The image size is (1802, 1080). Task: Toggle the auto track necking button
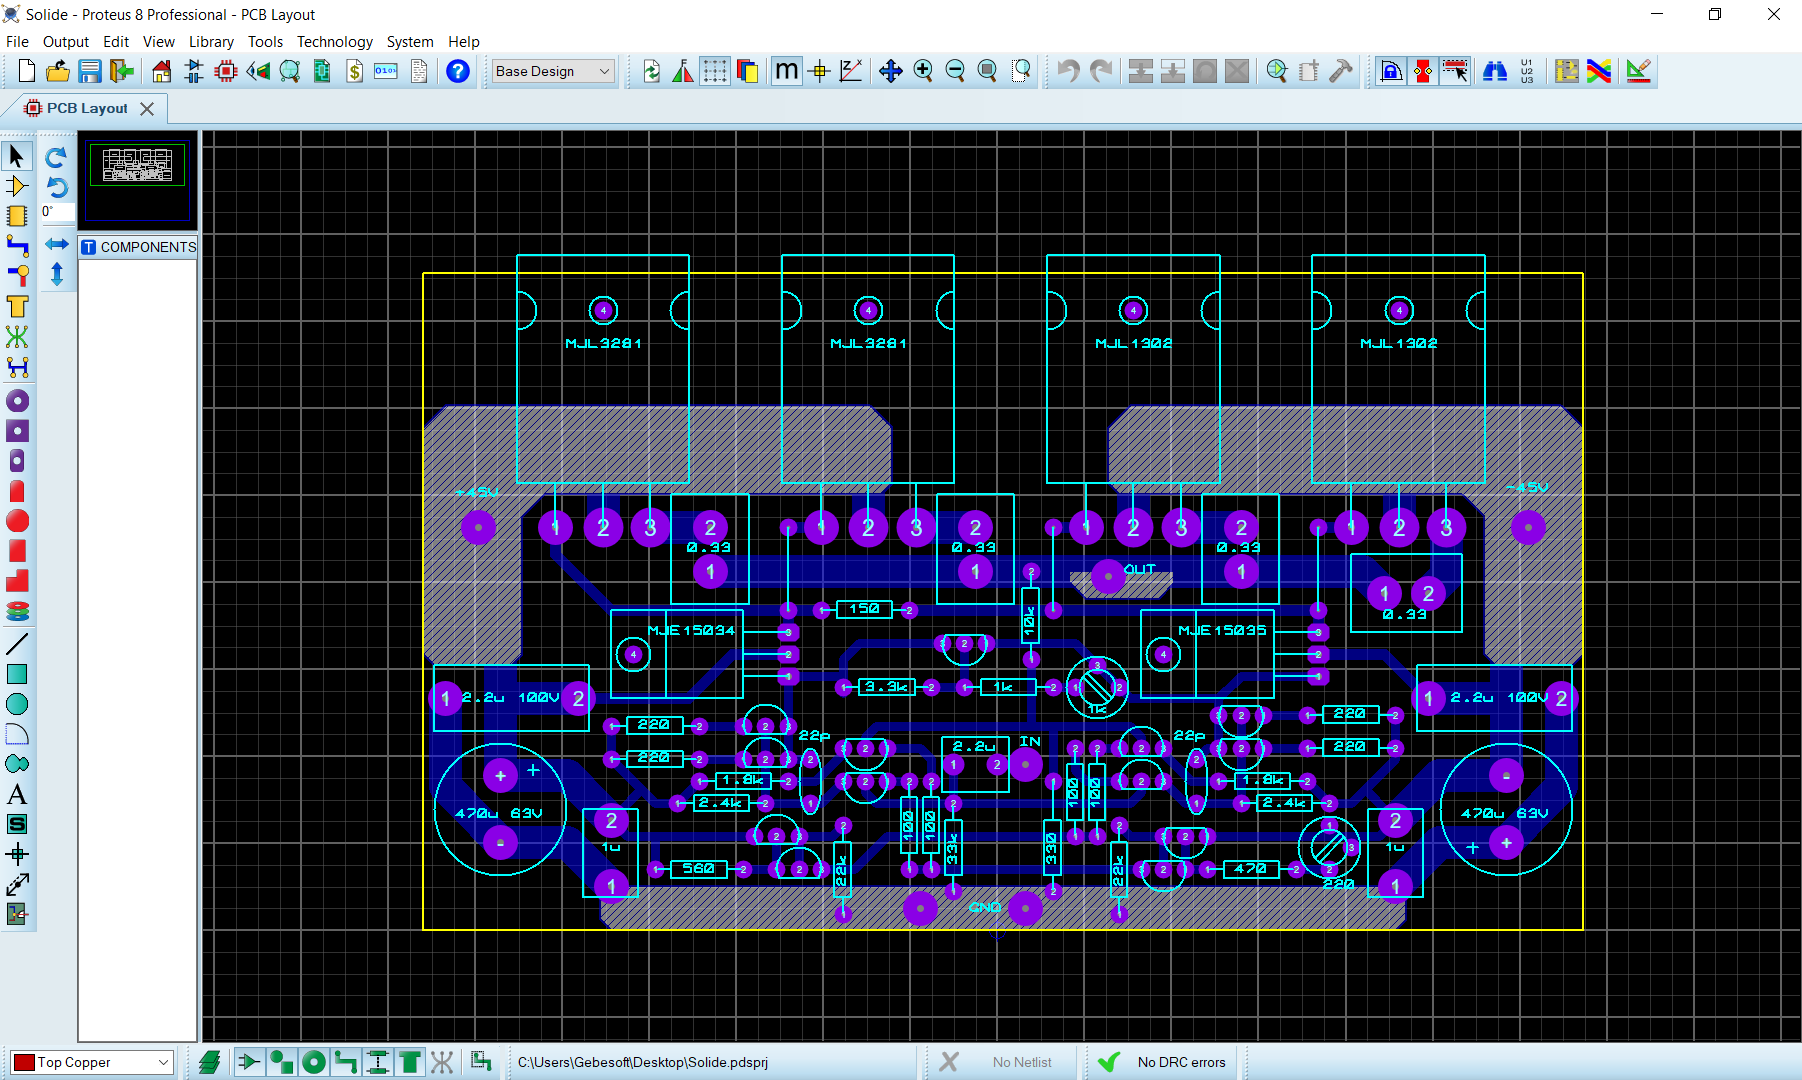coord(1423,71)
